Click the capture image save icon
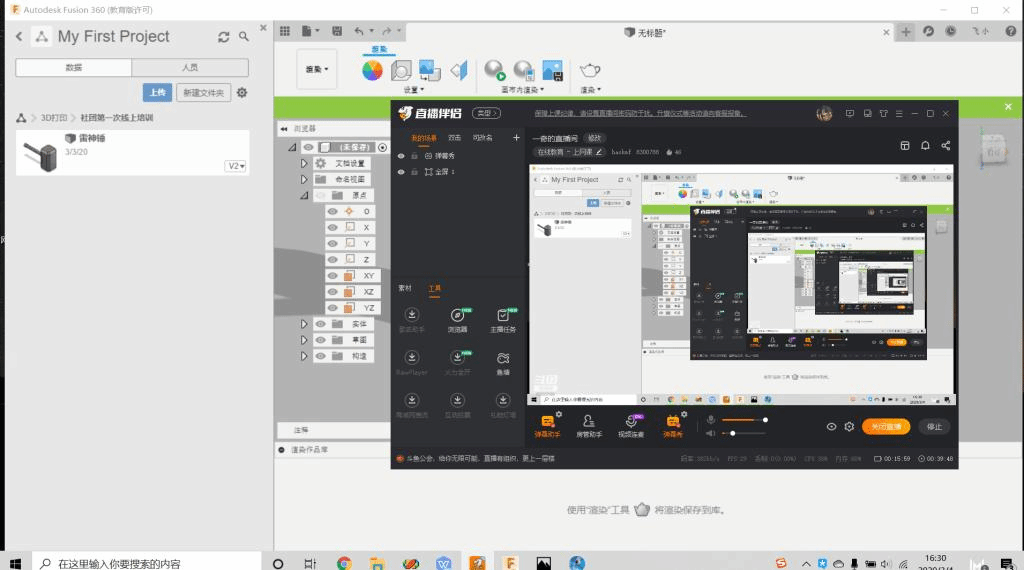Viewport: 1024px width, 570px height. click(552, 70)
